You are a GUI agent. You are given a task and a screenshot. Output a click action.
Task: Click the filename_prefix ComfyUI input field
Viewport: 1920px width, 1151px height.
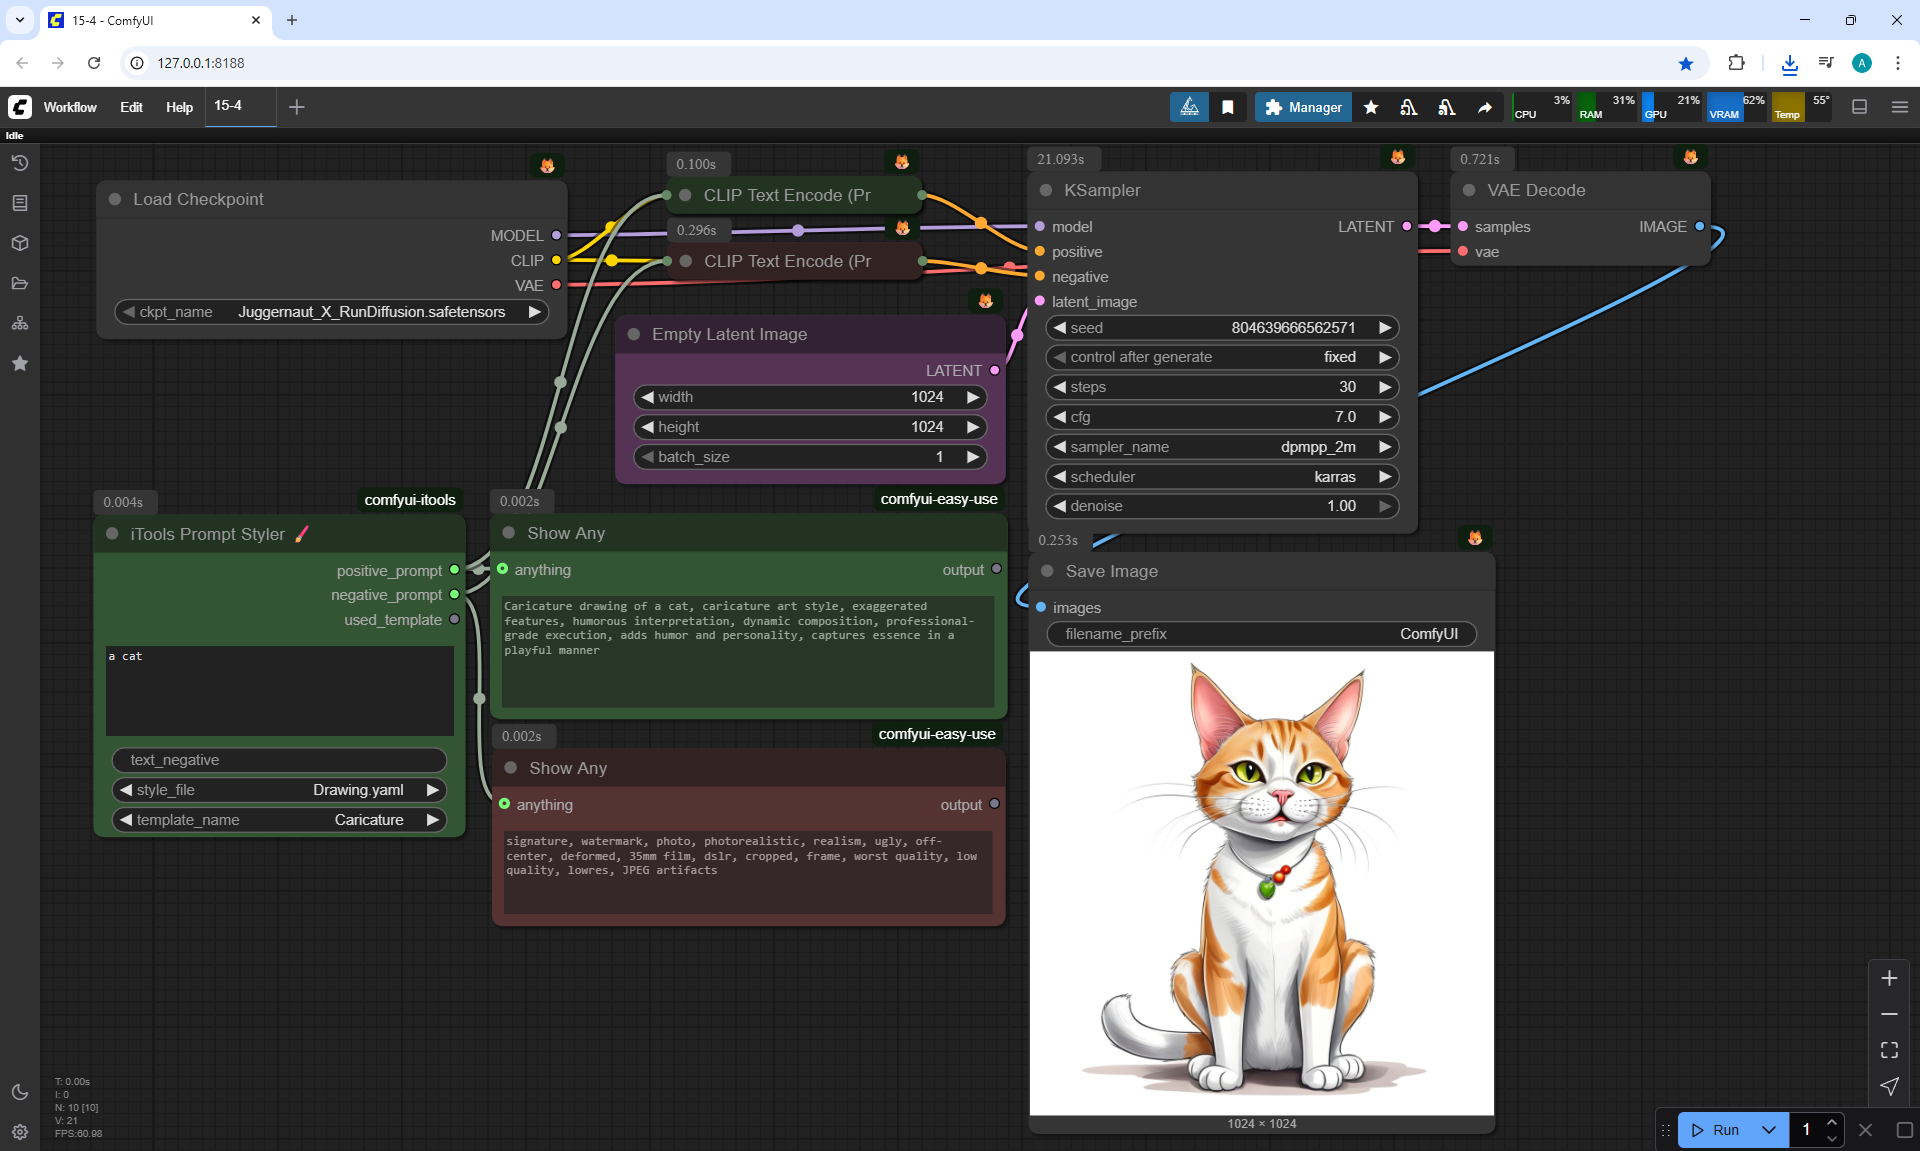click(1261, 634)
